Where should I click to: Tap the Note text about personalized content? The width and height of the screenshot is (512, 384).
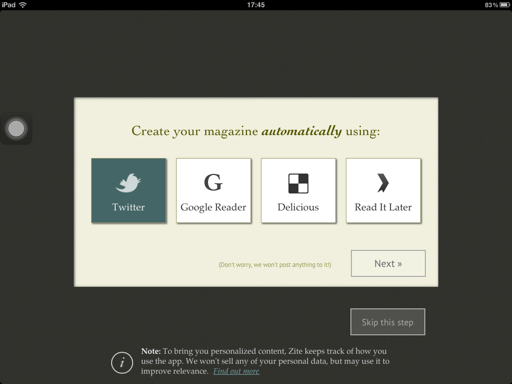(x=265, y=361)
